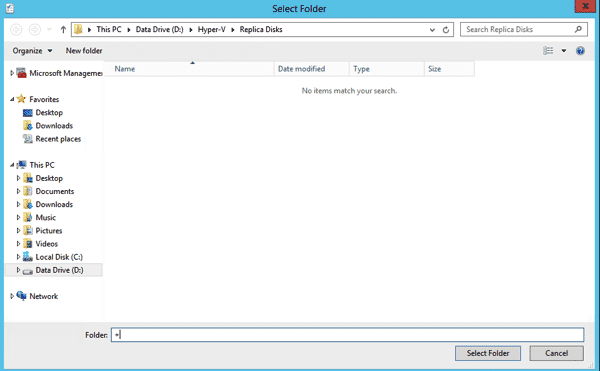Expand the Pictures node
600x371 pixels.
[18, 230]
